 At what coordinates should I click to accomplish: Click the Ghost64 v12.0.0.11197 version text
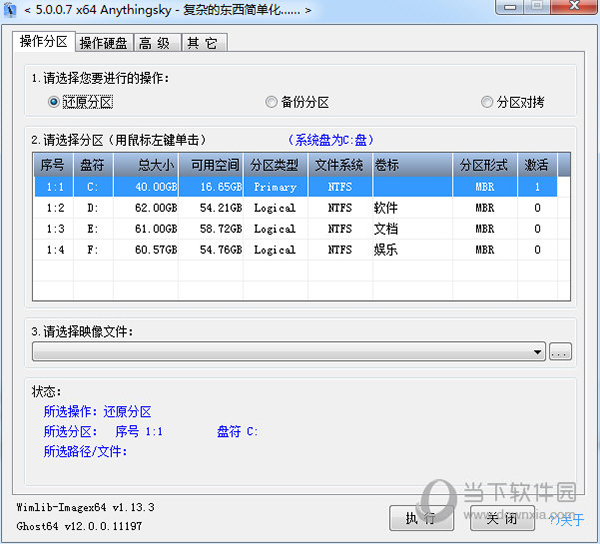79,526
